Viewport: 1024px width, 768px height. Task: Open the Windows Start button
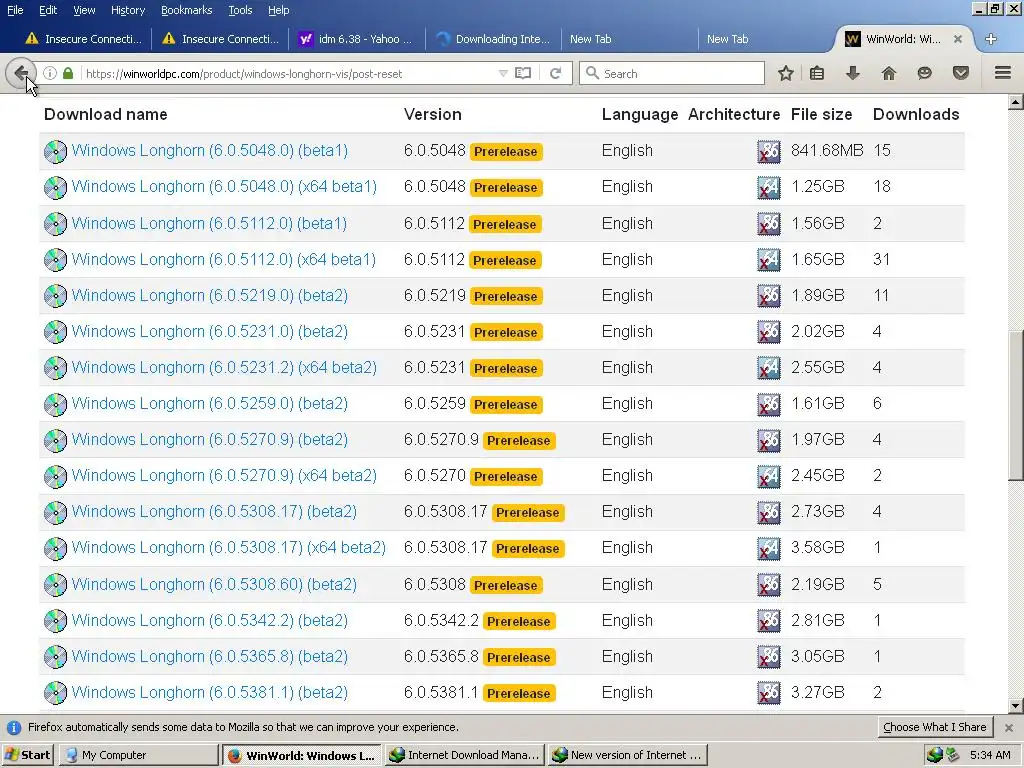click(x=28, y=755)
